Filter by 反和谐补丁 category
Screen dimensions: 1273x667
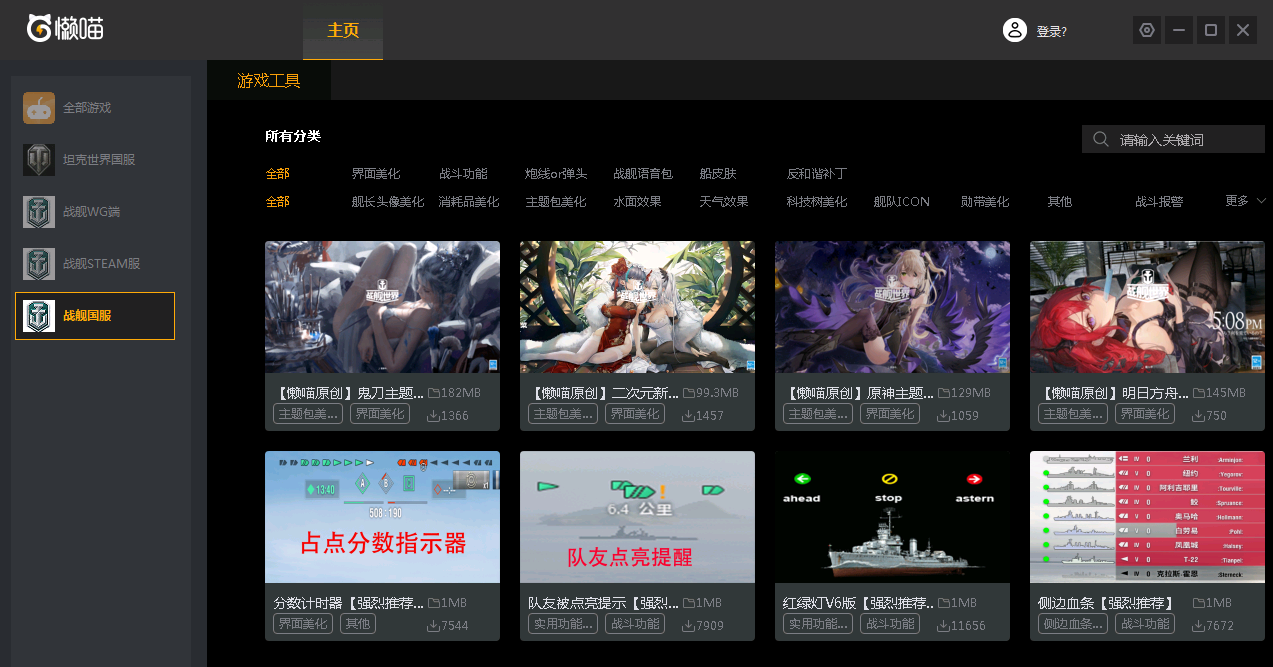817,174
